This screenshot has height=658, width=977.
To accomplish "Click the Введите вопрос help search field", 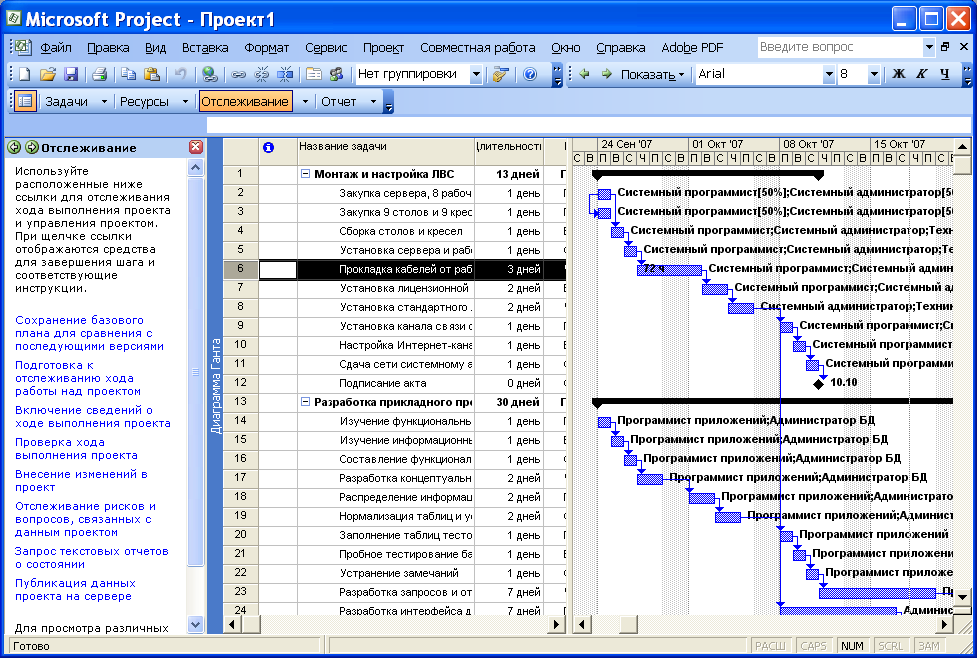I will 840,47.
